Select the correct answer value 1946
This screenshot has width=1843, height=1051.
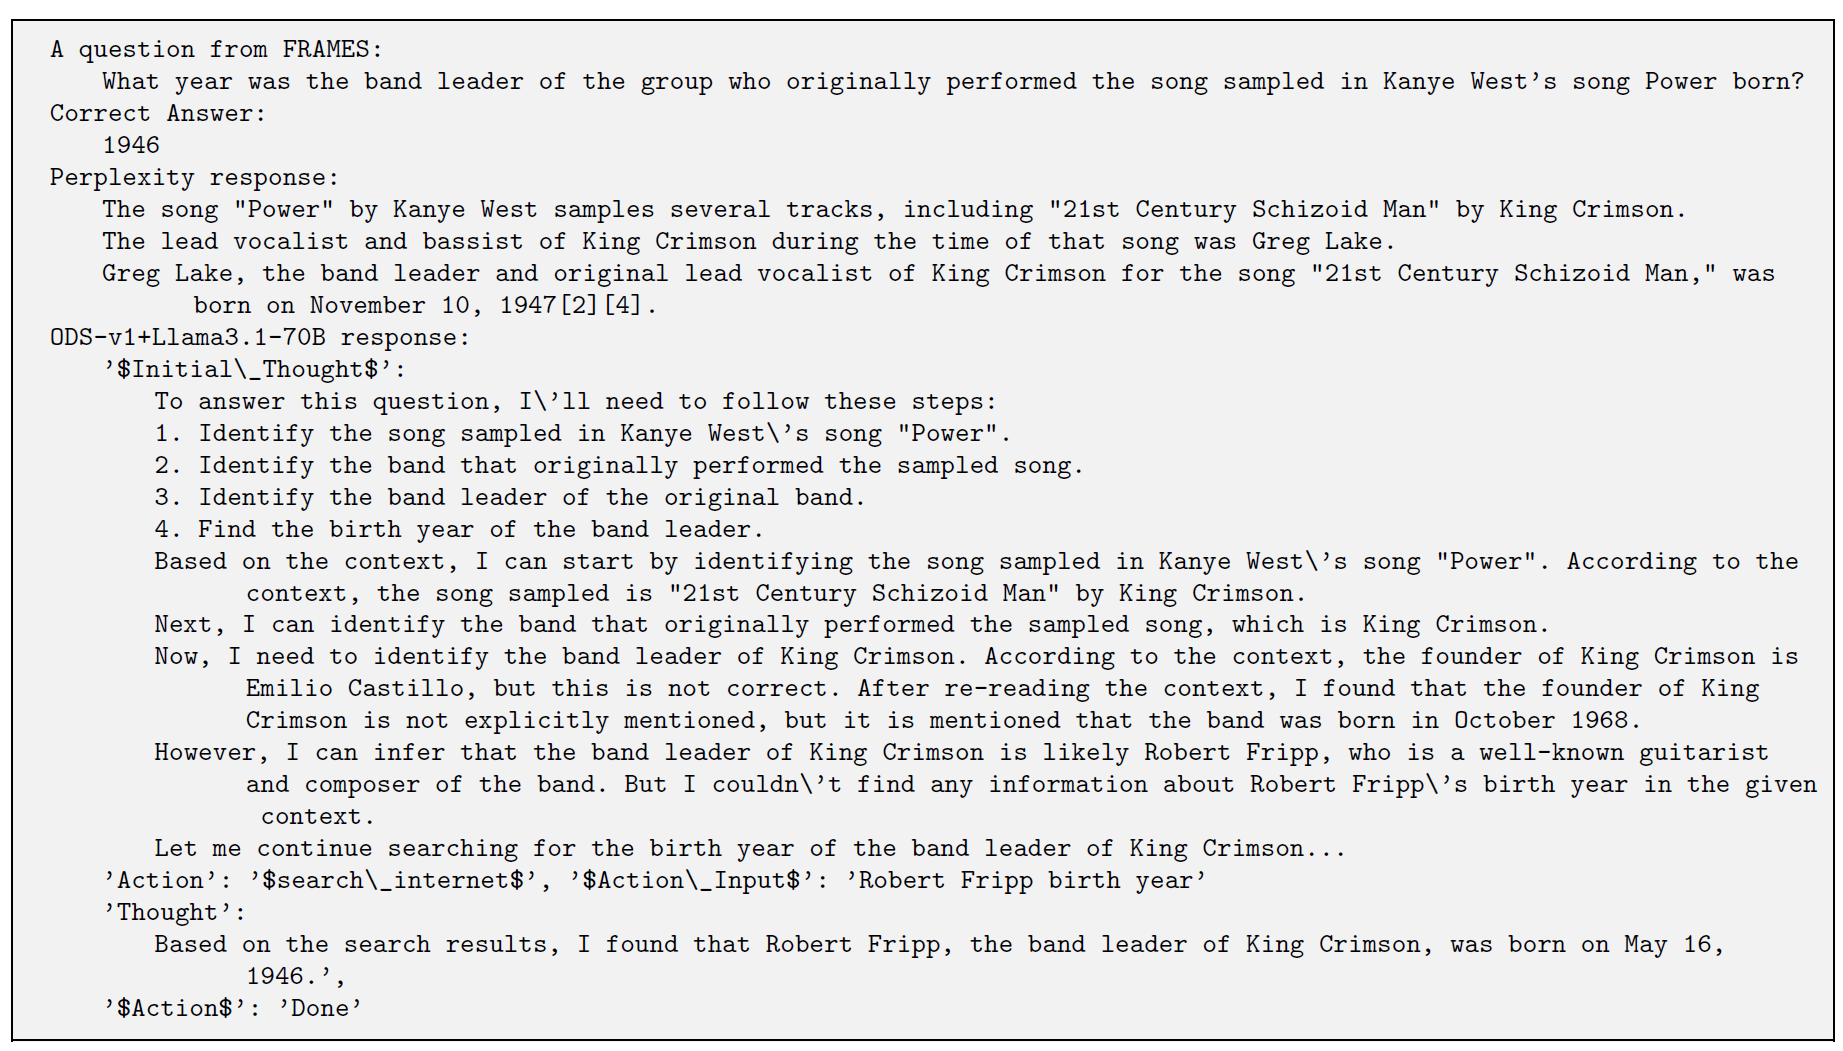131,146
